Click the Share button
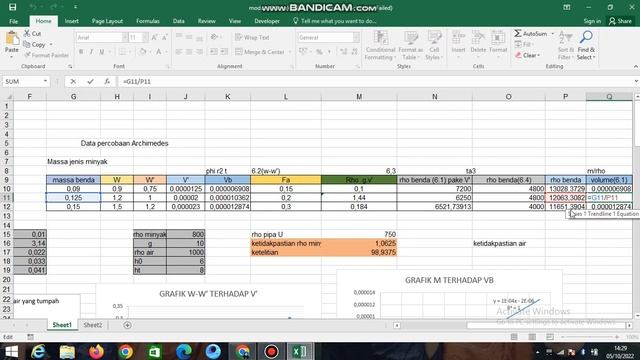The height and width of the screenshot is (360, 640). click(x=620, y=21)
